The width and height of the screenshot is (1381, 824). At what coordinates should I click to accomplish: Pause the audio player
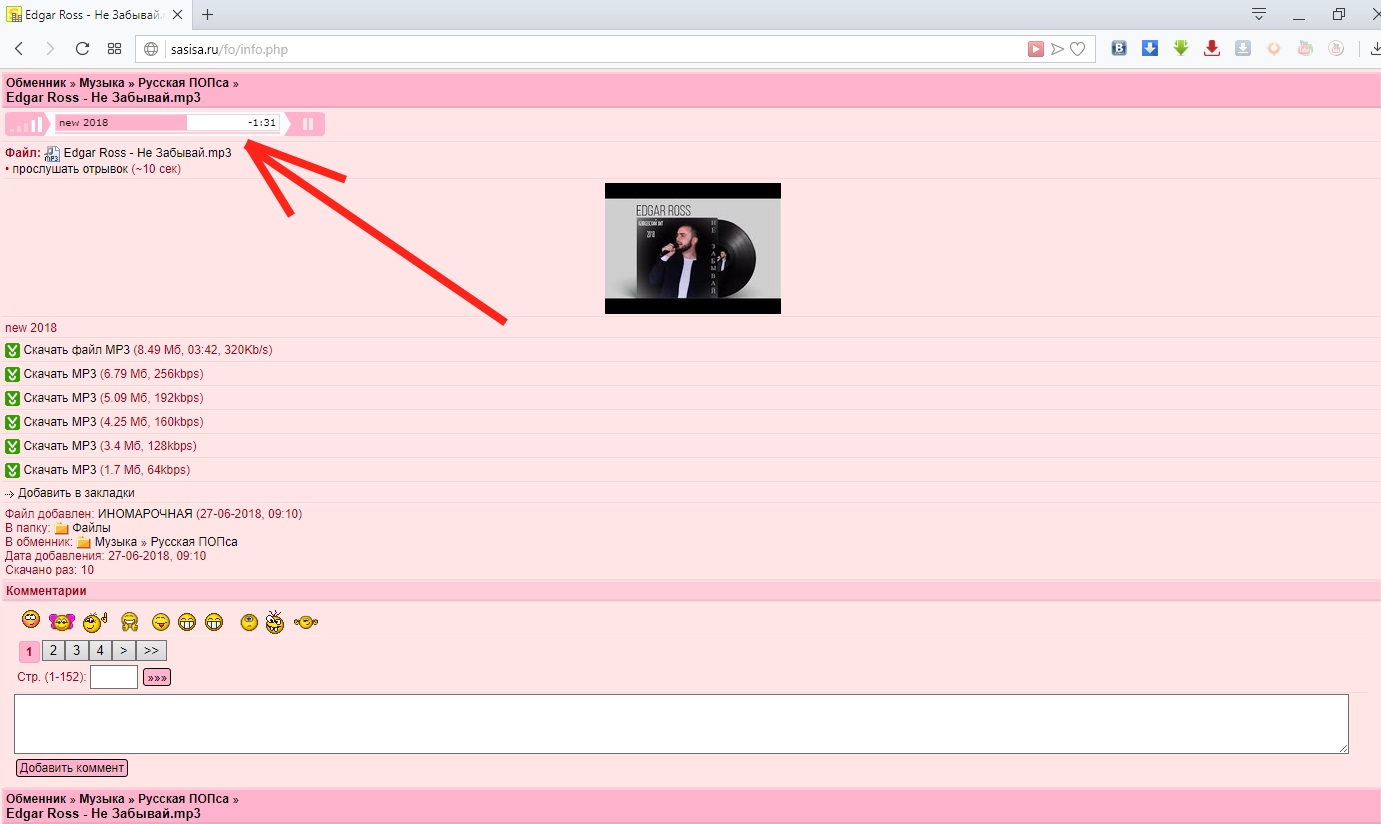[308, 124]
